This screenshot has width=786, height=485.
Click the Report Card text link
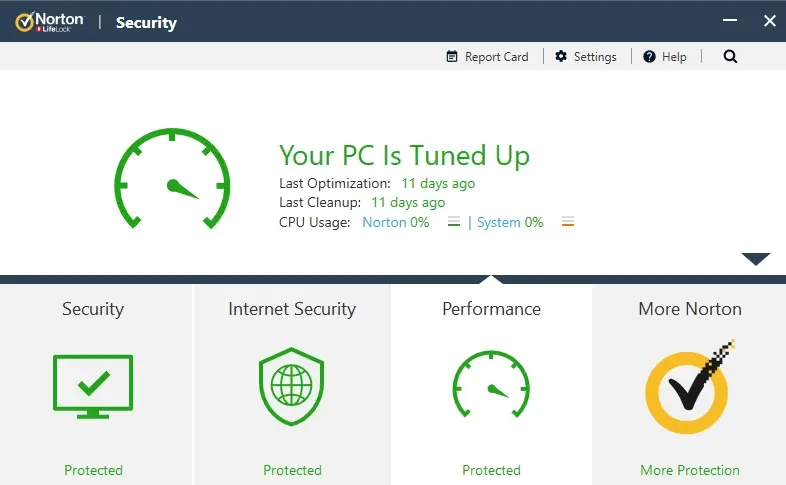coord(496,57)
